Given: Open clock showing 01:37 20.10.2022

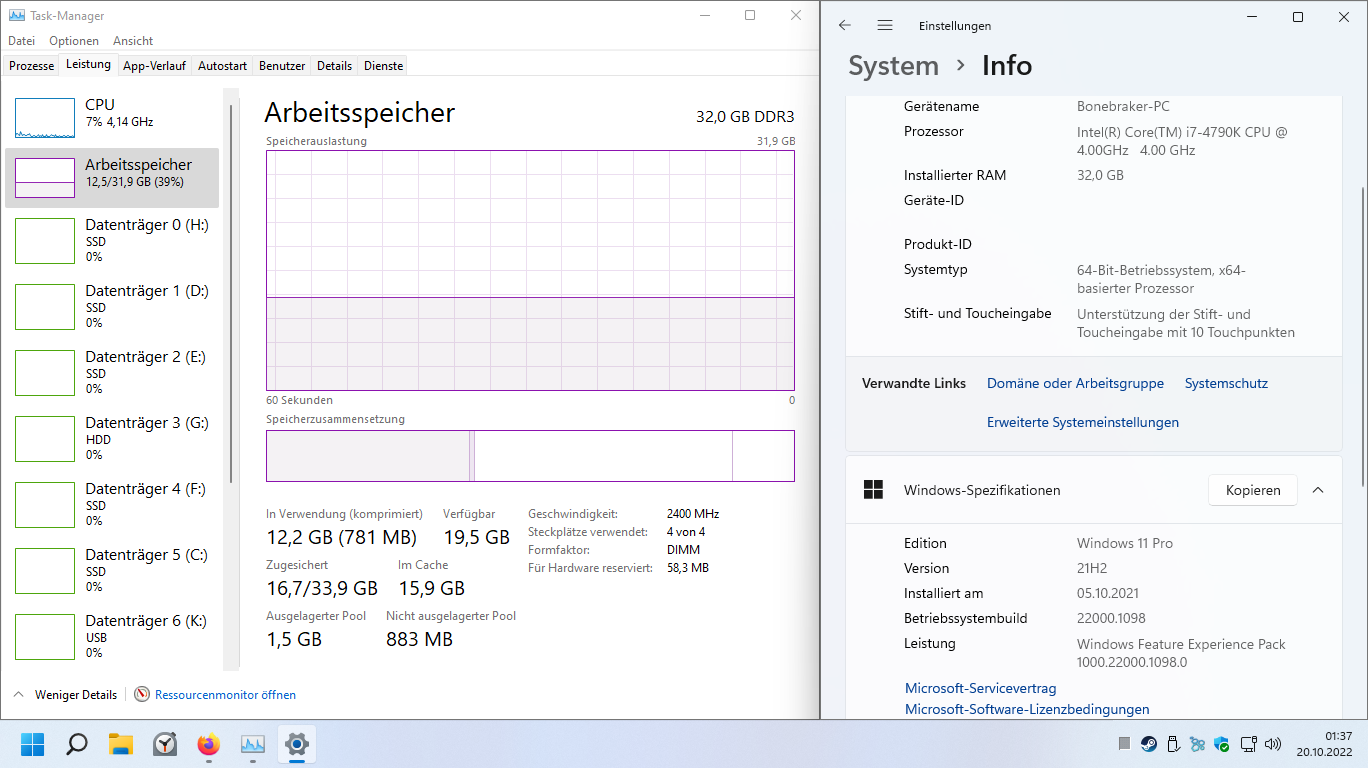Looking at the screenshot, I should coord(1324,744).
